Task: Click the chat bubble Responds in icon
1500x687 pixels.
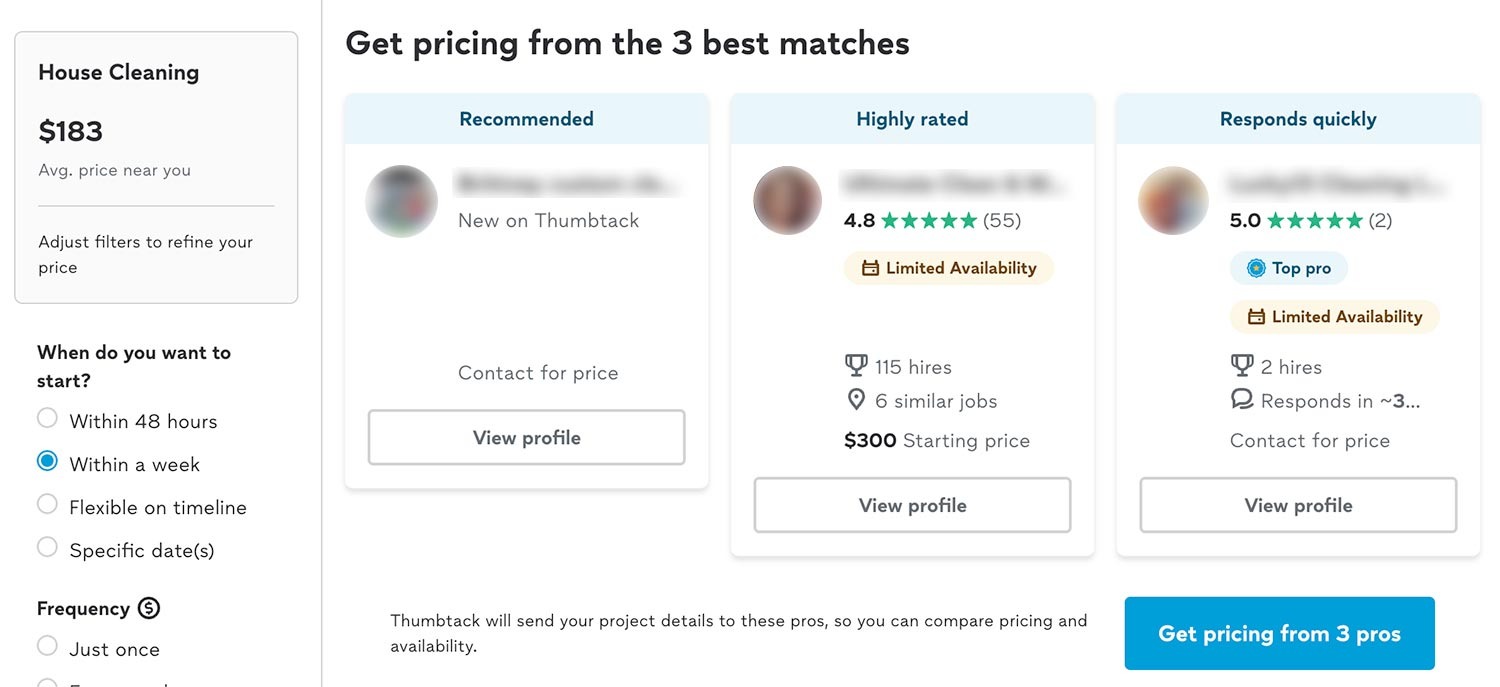Action: [1242, 400]
